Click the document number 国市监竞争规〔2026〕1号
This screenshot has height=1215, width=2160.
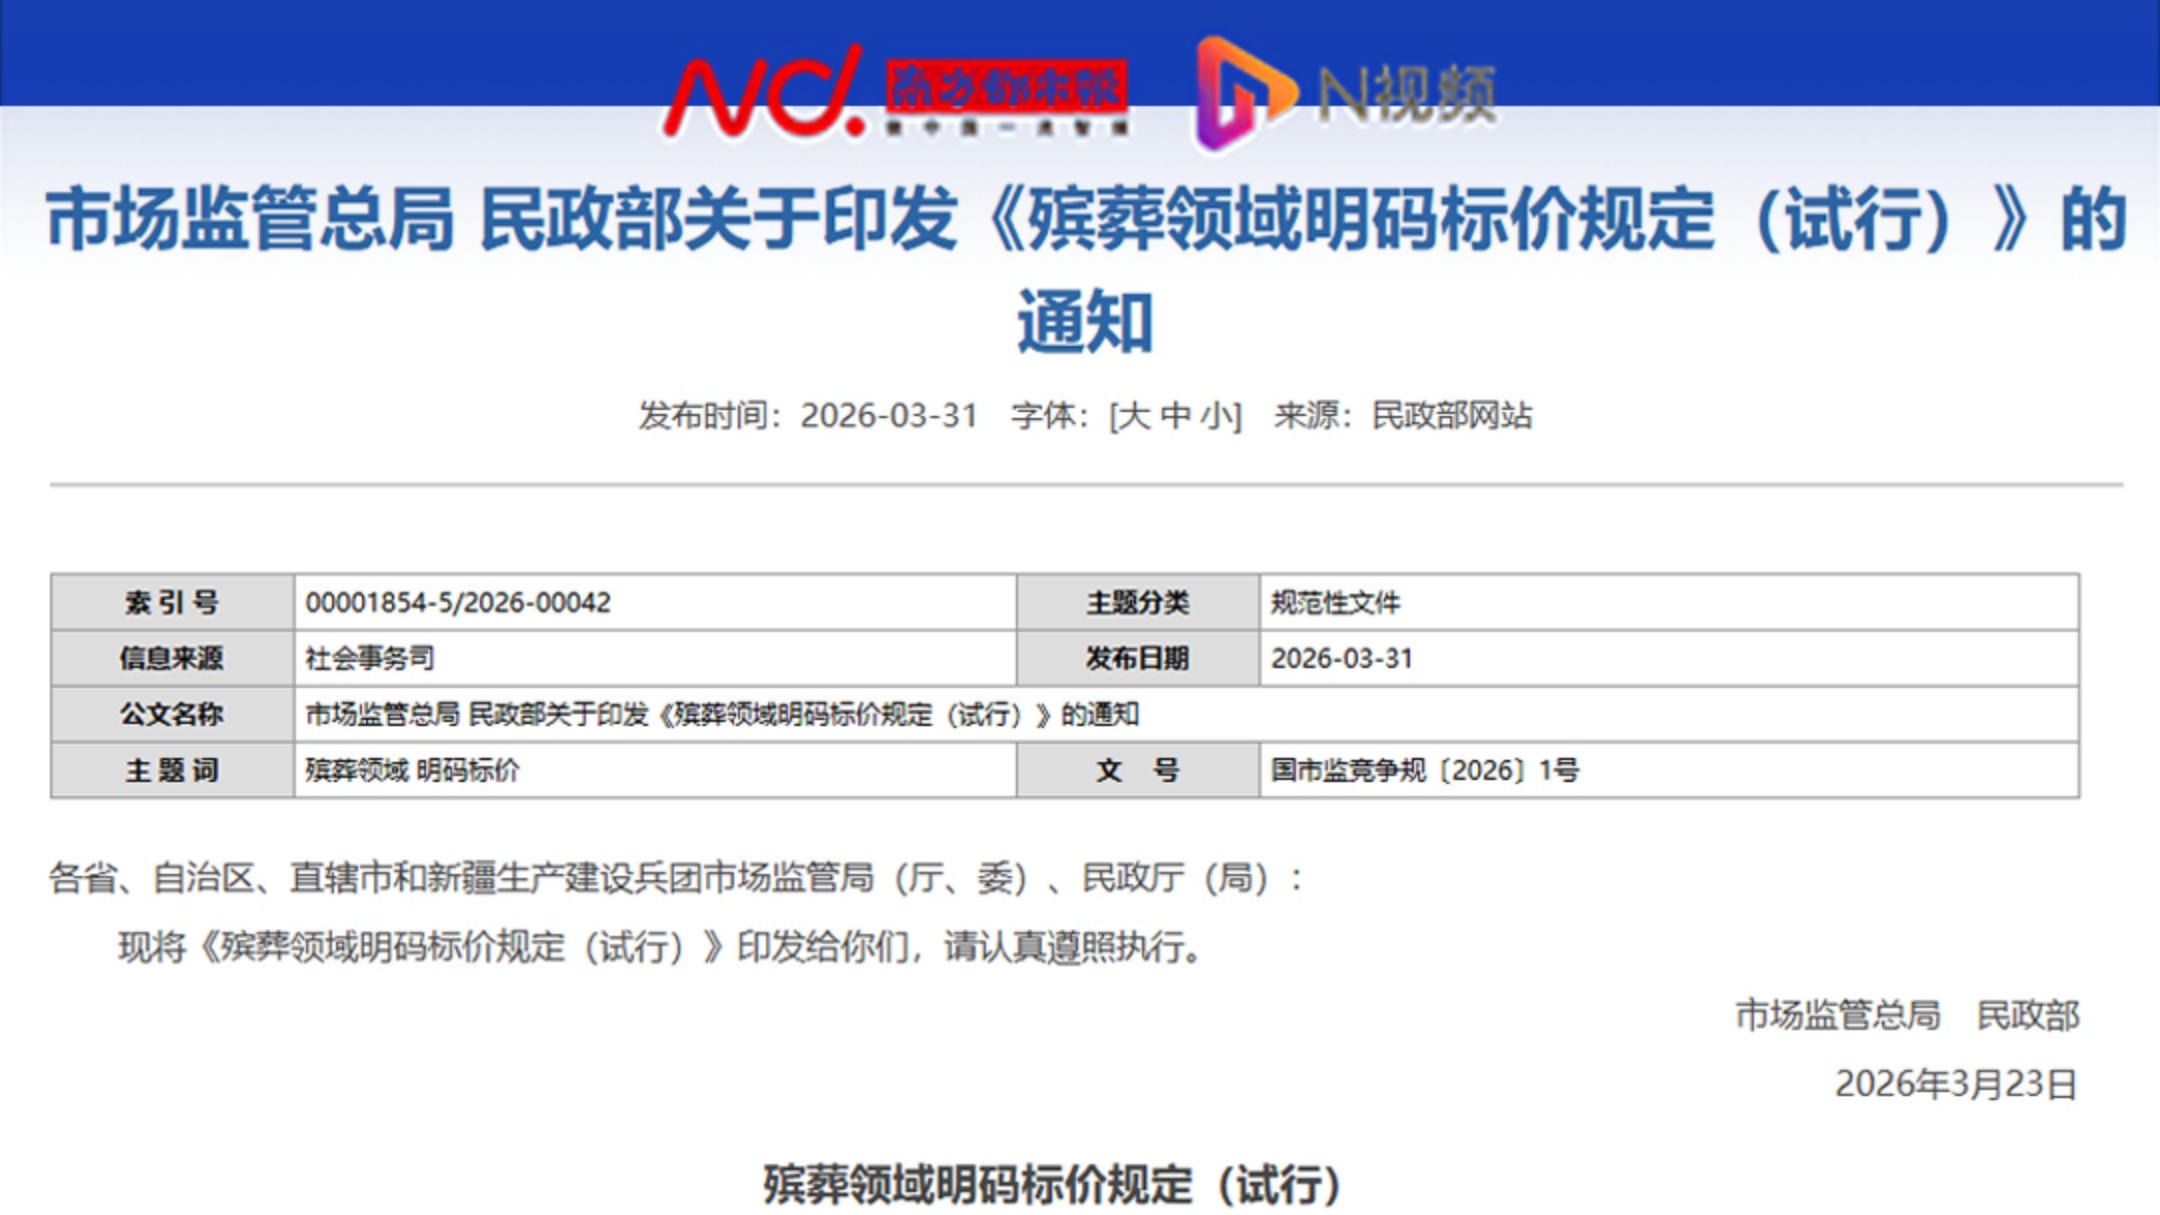click(x=1424, y=770)
